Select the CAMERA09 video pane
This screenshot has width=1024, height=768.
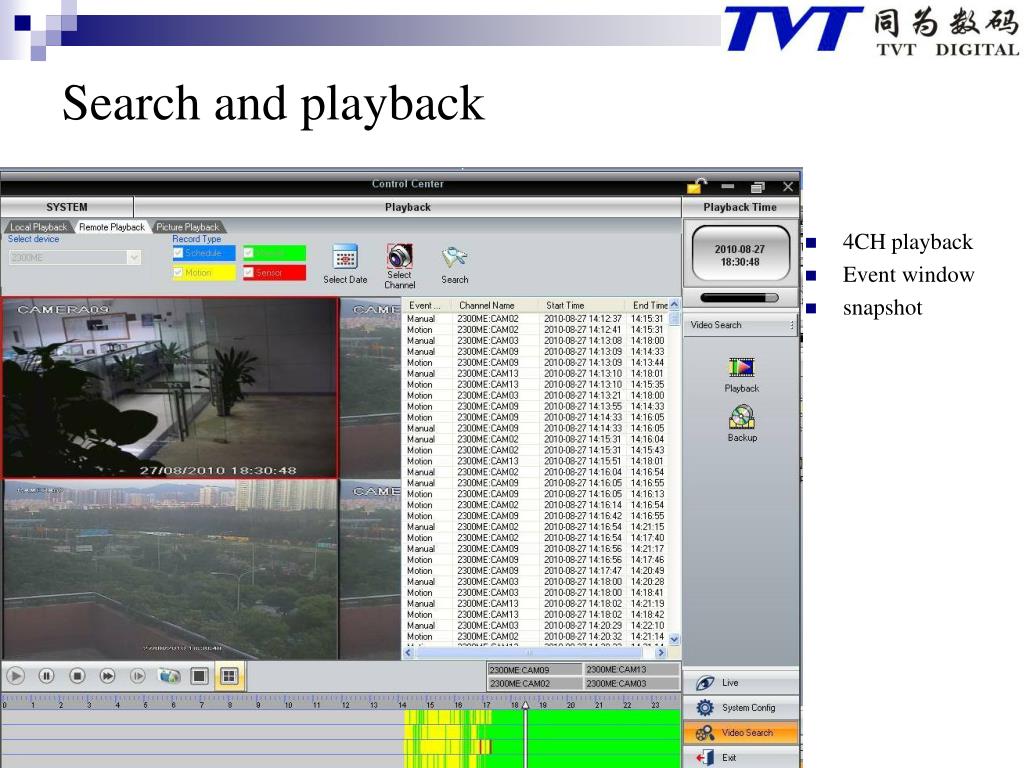tap(170, 388)
